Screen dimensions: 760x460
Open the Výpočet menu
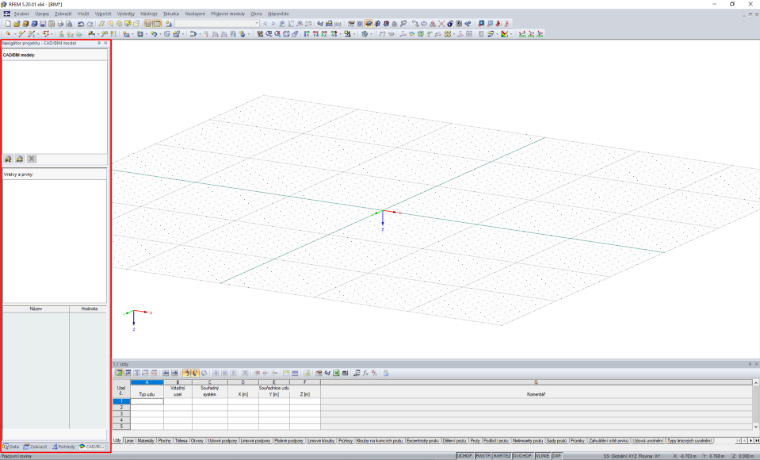103,14
